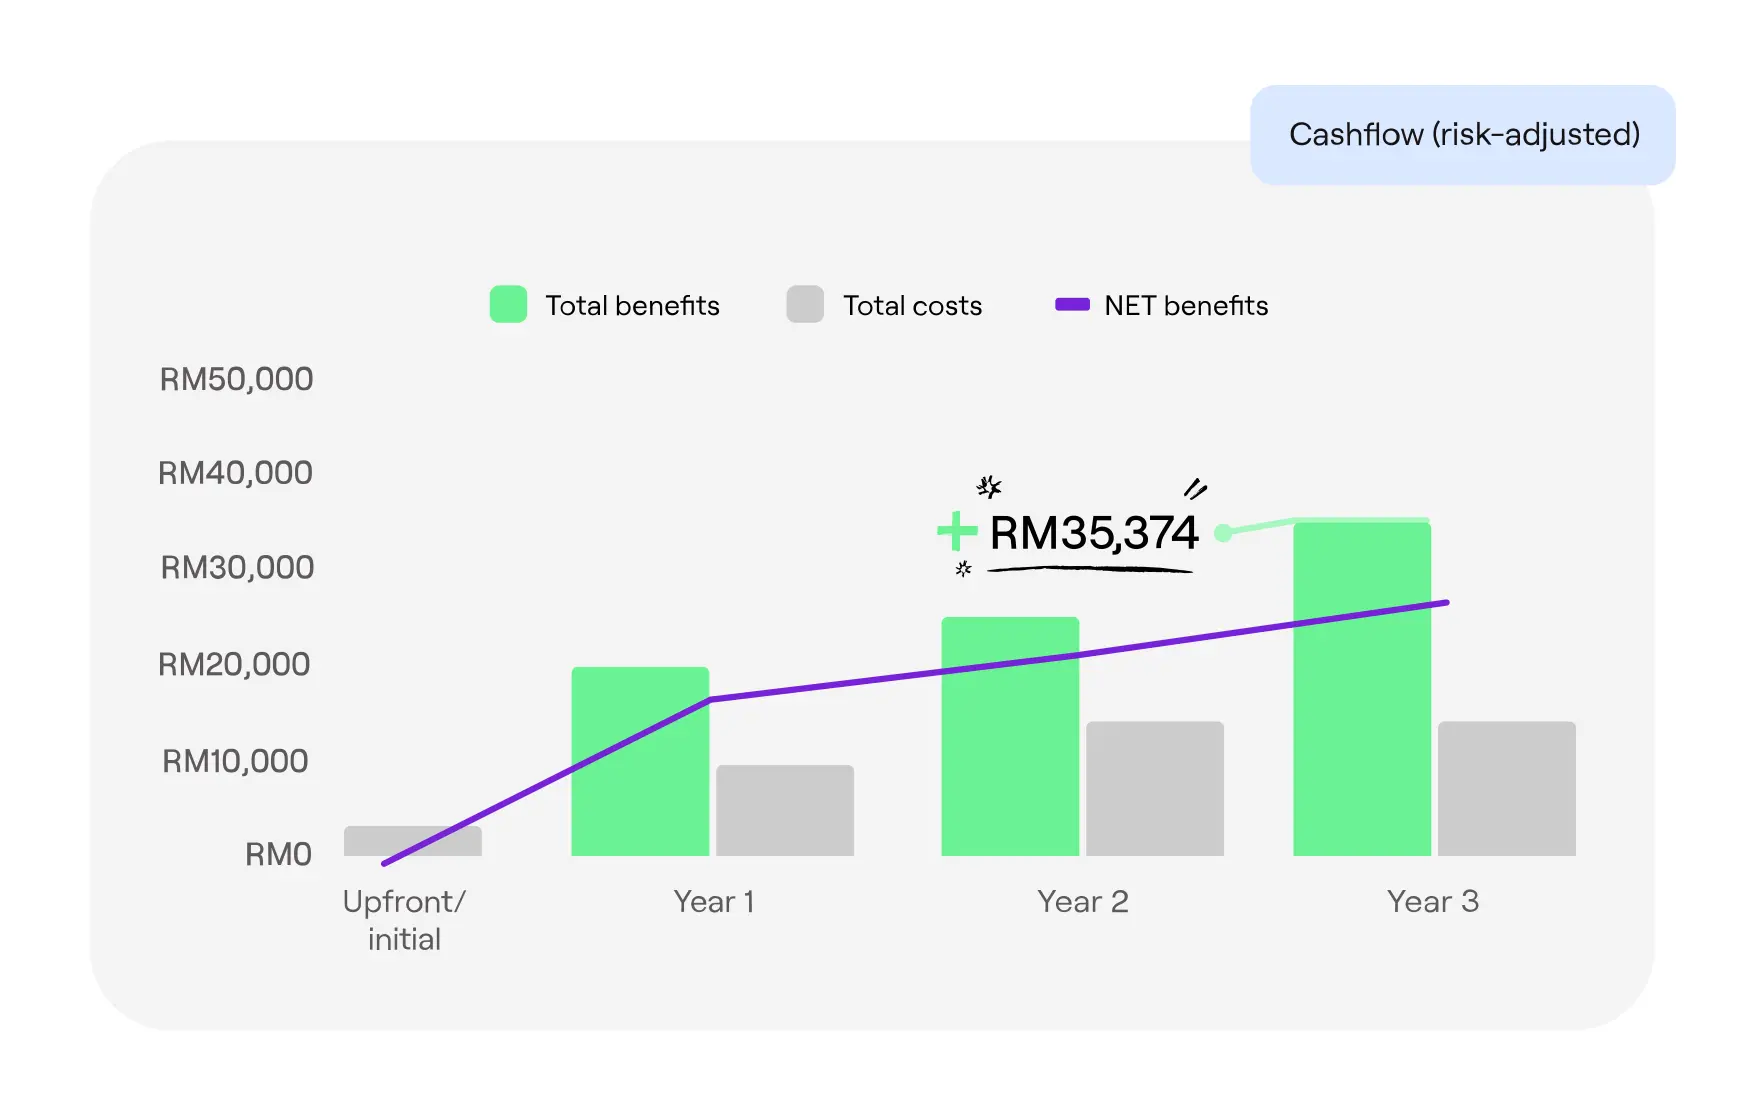Click the Upfront/initial axis label

(x=404, y=920)
